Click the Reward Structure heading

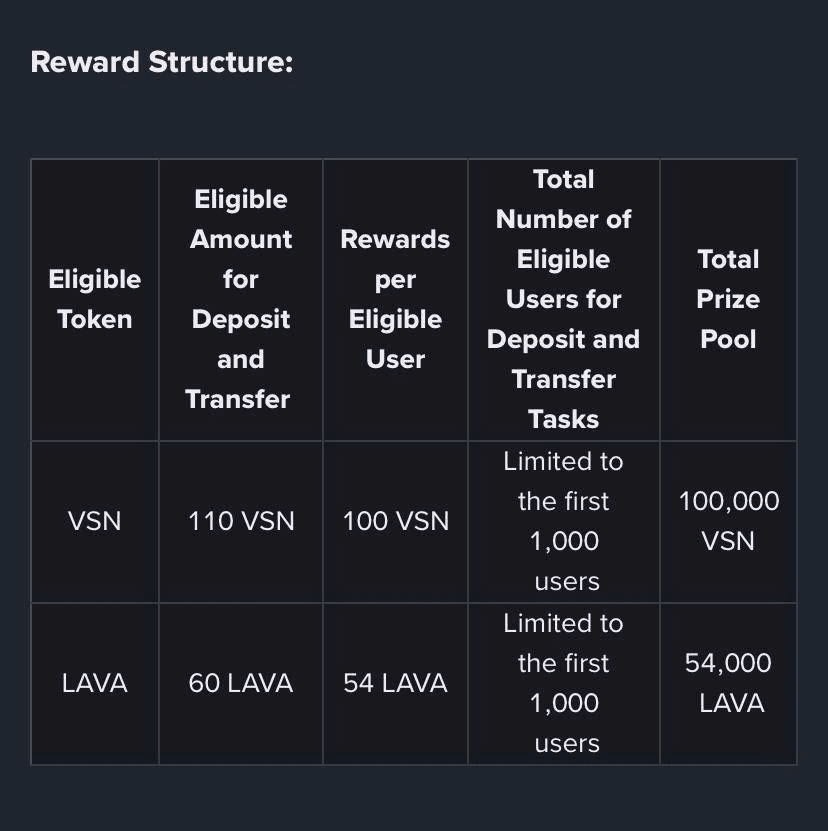pos(162,62)
